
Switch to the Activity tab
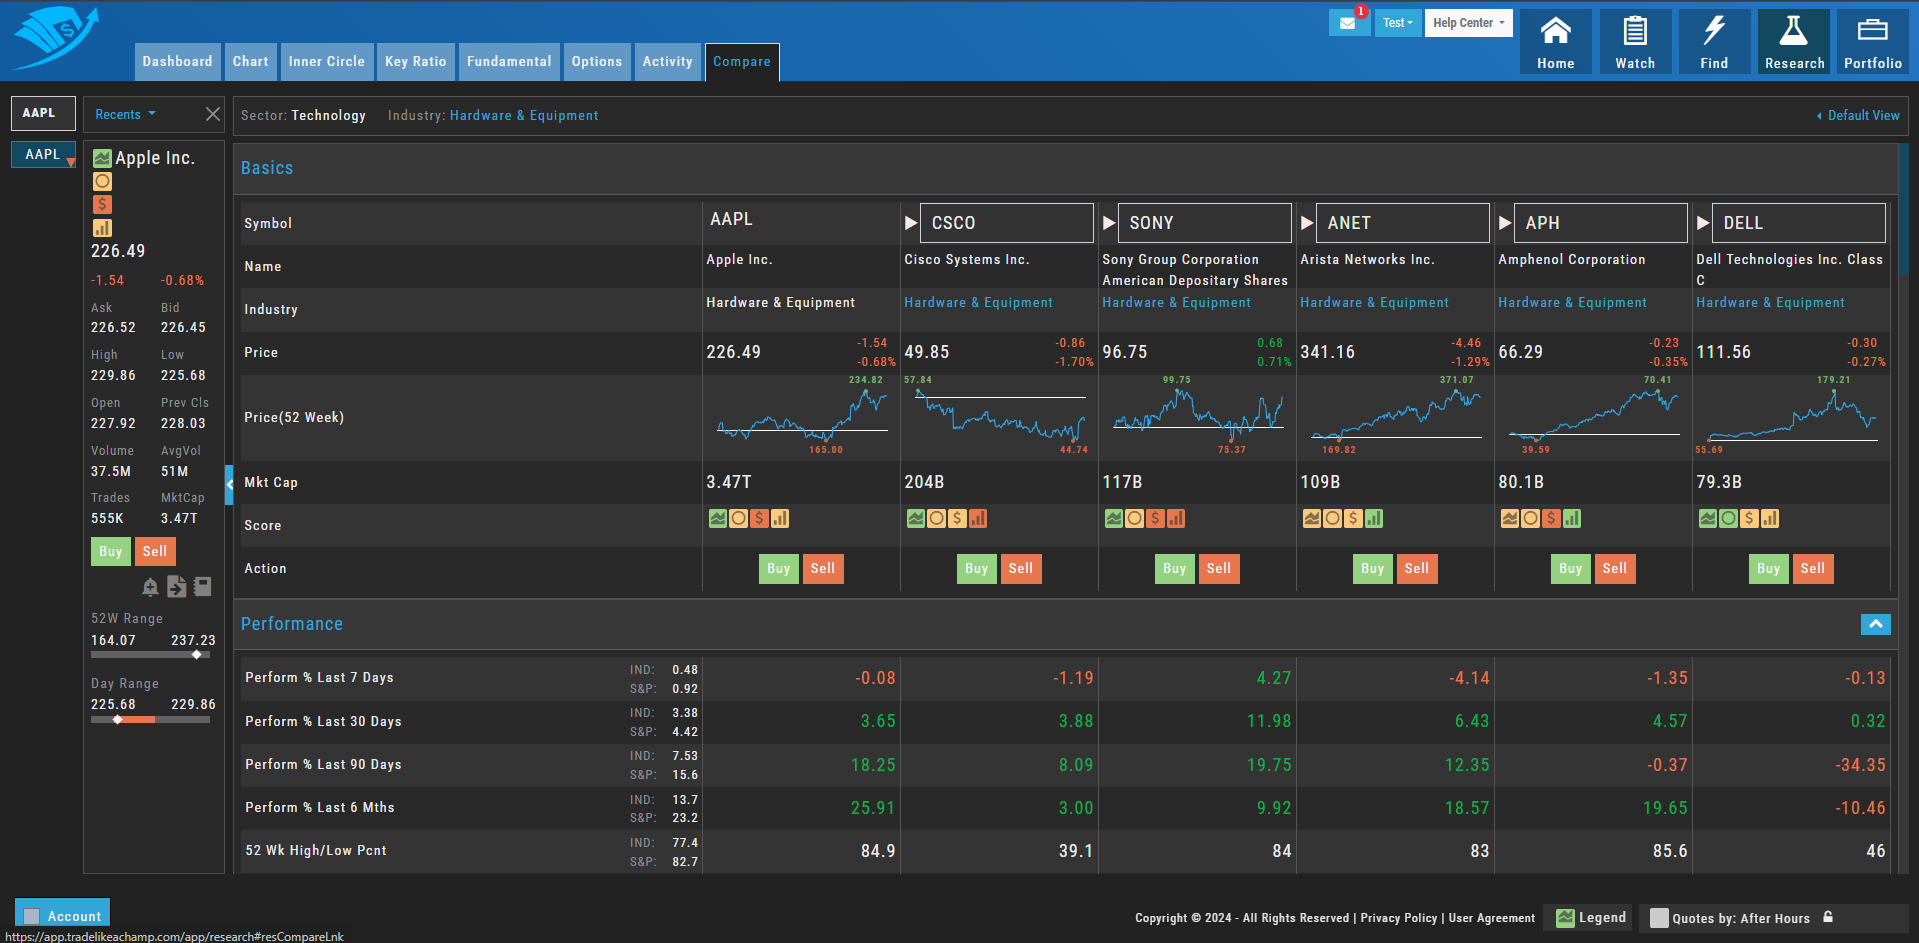coord(667,62)
